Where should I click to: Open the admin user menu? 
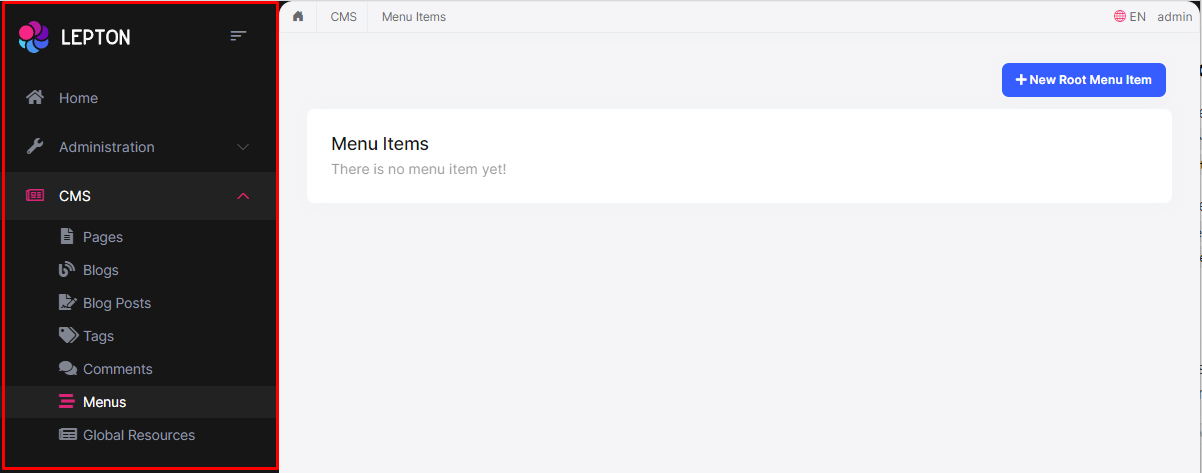tap(1175, 17)
